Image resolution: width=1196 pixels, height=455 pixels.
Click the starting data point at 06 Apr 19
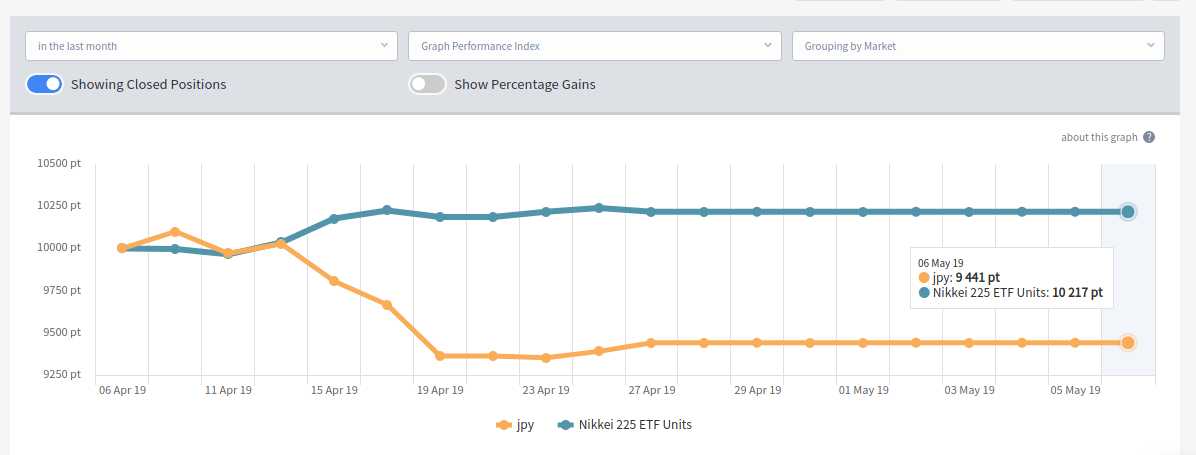click(x=122, y=248)
